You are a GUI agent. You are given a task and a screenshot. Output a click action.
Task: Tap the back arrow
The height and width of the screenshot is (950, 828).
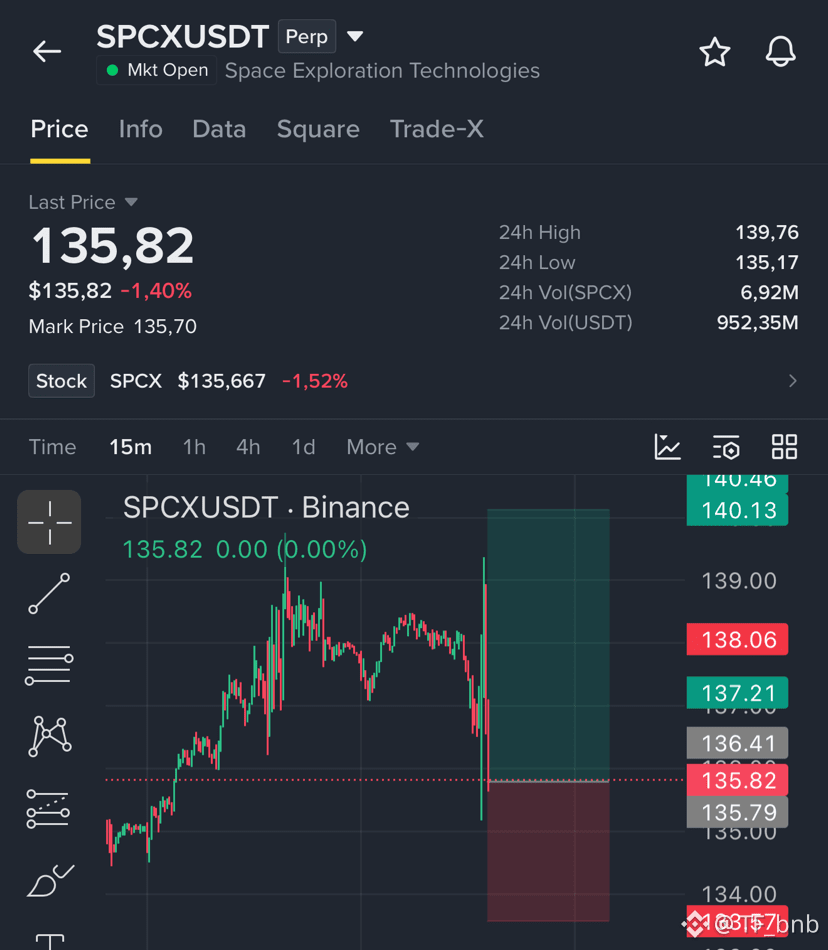pos(47,51)
